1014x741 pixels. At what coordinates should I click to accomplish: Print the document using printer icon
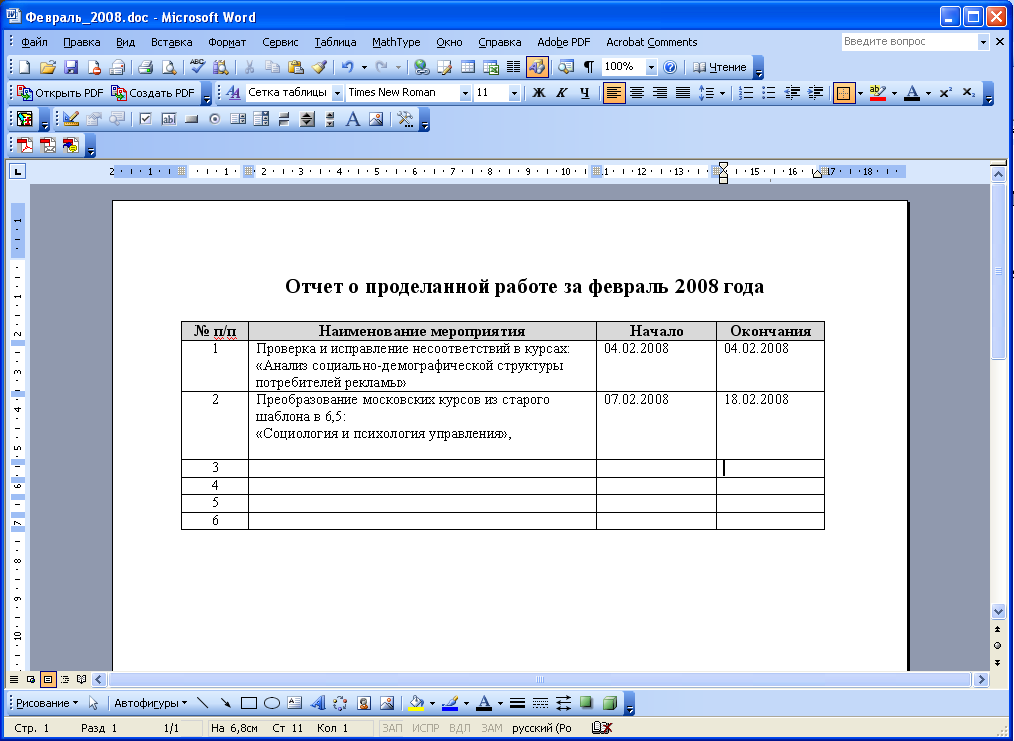(145, 67)
